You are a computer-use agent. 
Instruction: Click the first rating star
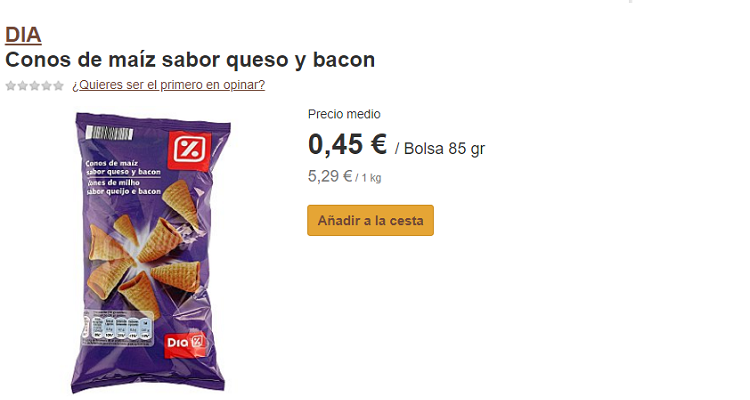point(11,86)
